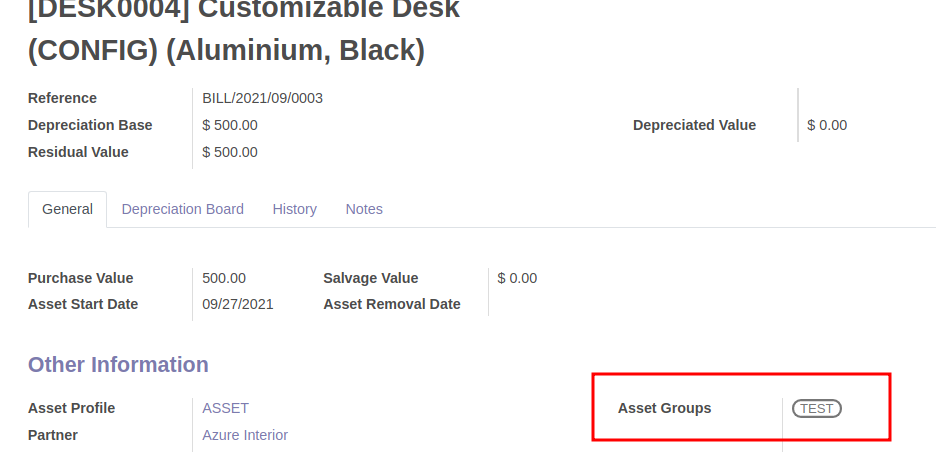
Task: Open the Azure Interior partner link
Action: tap(245, 435)
